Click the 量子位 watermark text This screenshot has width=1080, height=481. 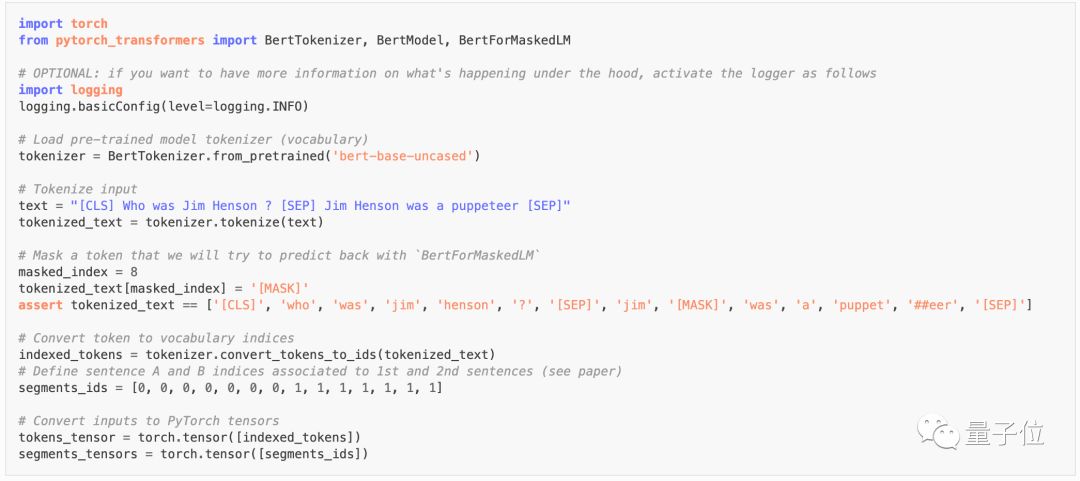(x=1005, y=435)
